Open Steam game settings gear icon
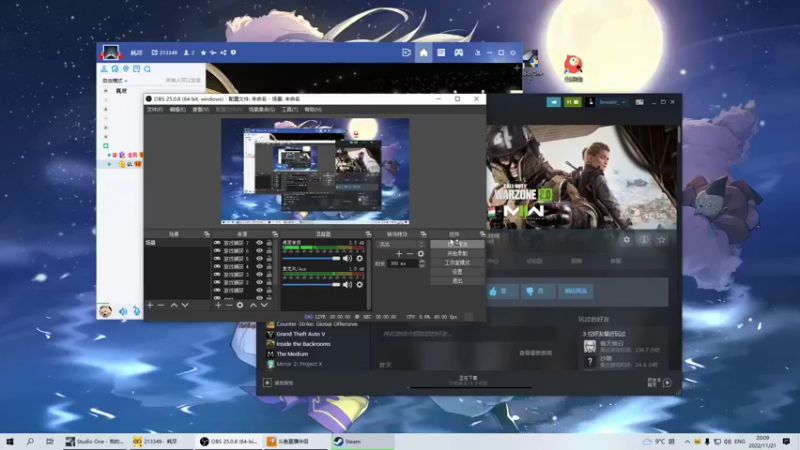The image size is (800, 450). pyautogui.click(x=627, y=240)
